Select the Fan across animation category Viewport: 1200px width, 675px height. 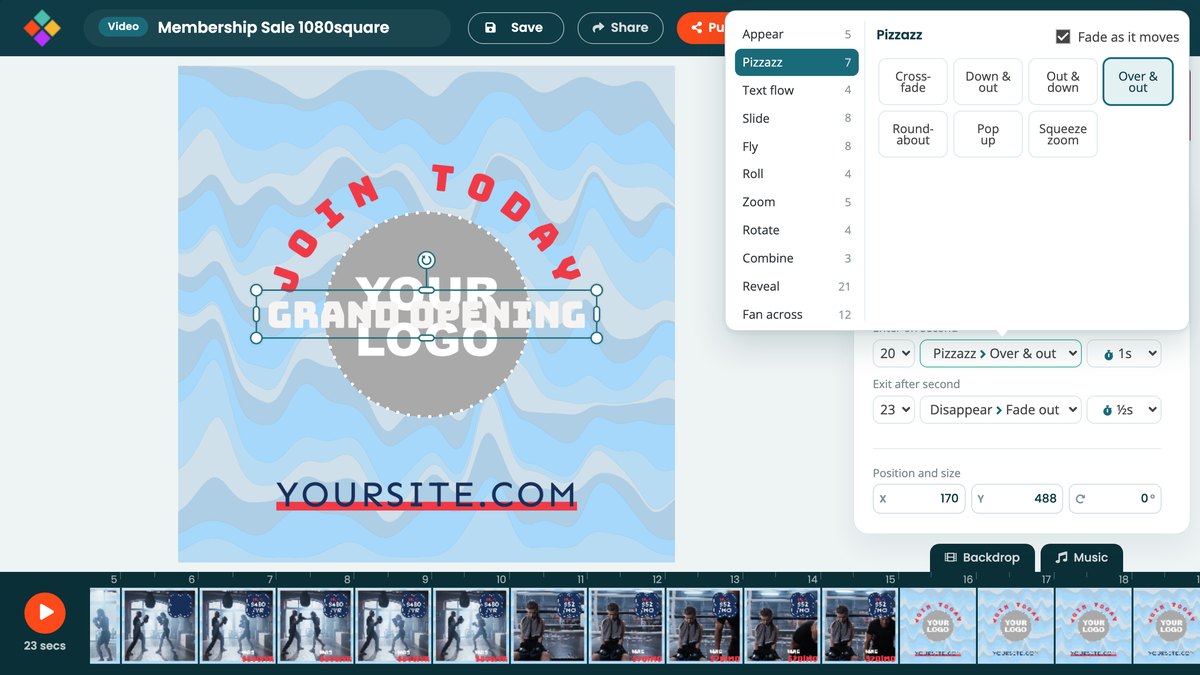pos(796,314)
